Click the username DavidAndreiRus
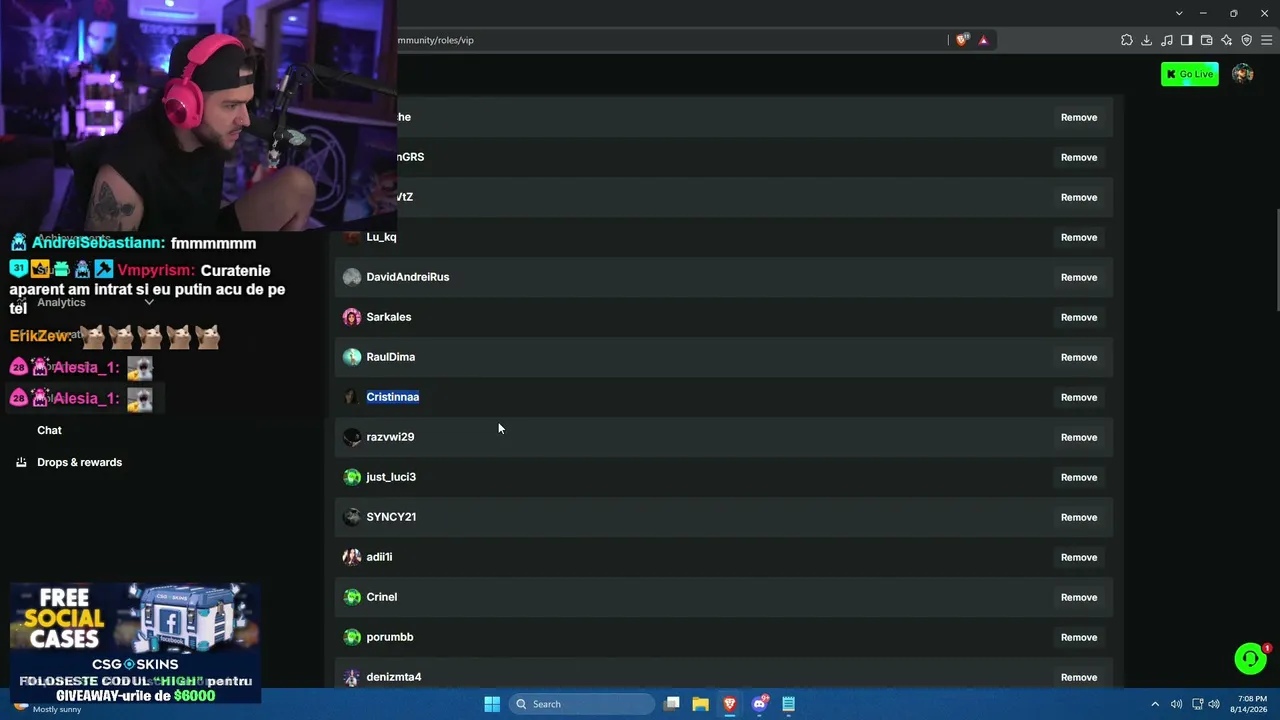 (x=408, y=277)
